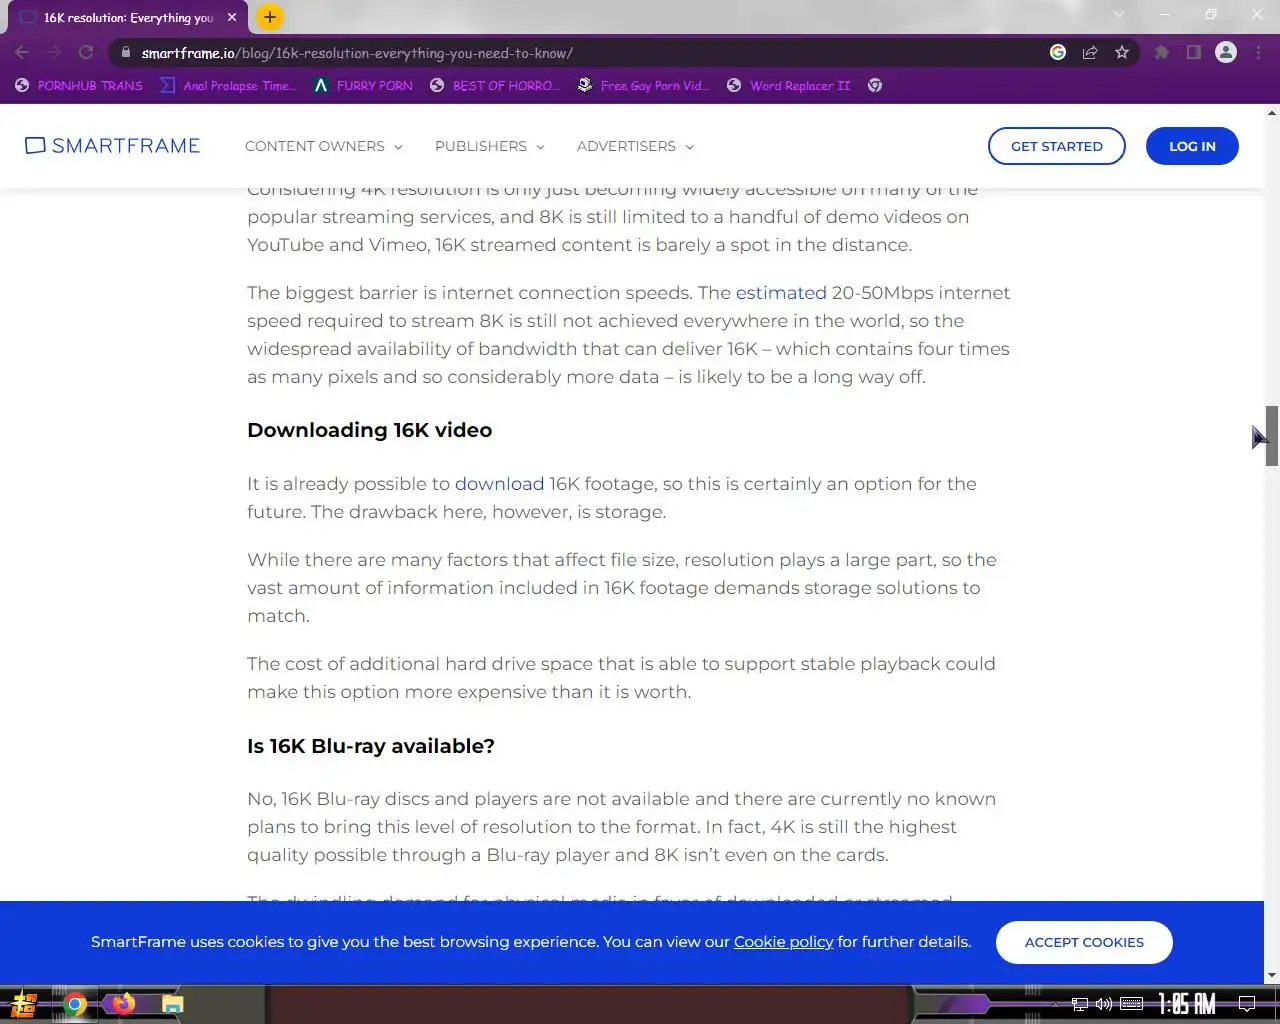Open Firefox from the taskbar

(124, 1004)
